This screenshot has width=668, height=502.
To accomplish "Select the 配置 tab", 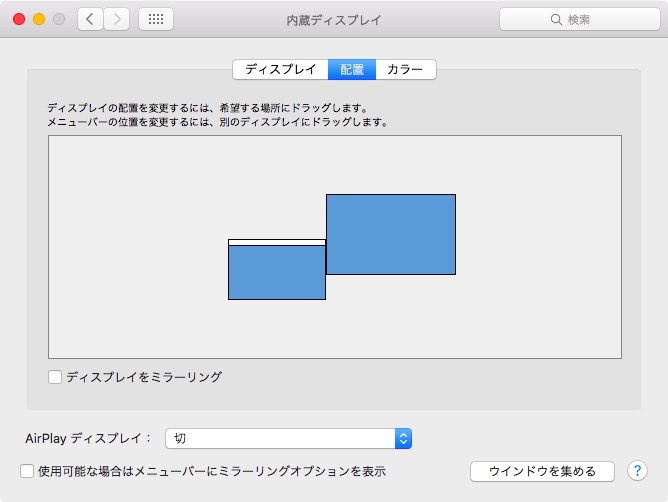I will click(x=352, y=70).
